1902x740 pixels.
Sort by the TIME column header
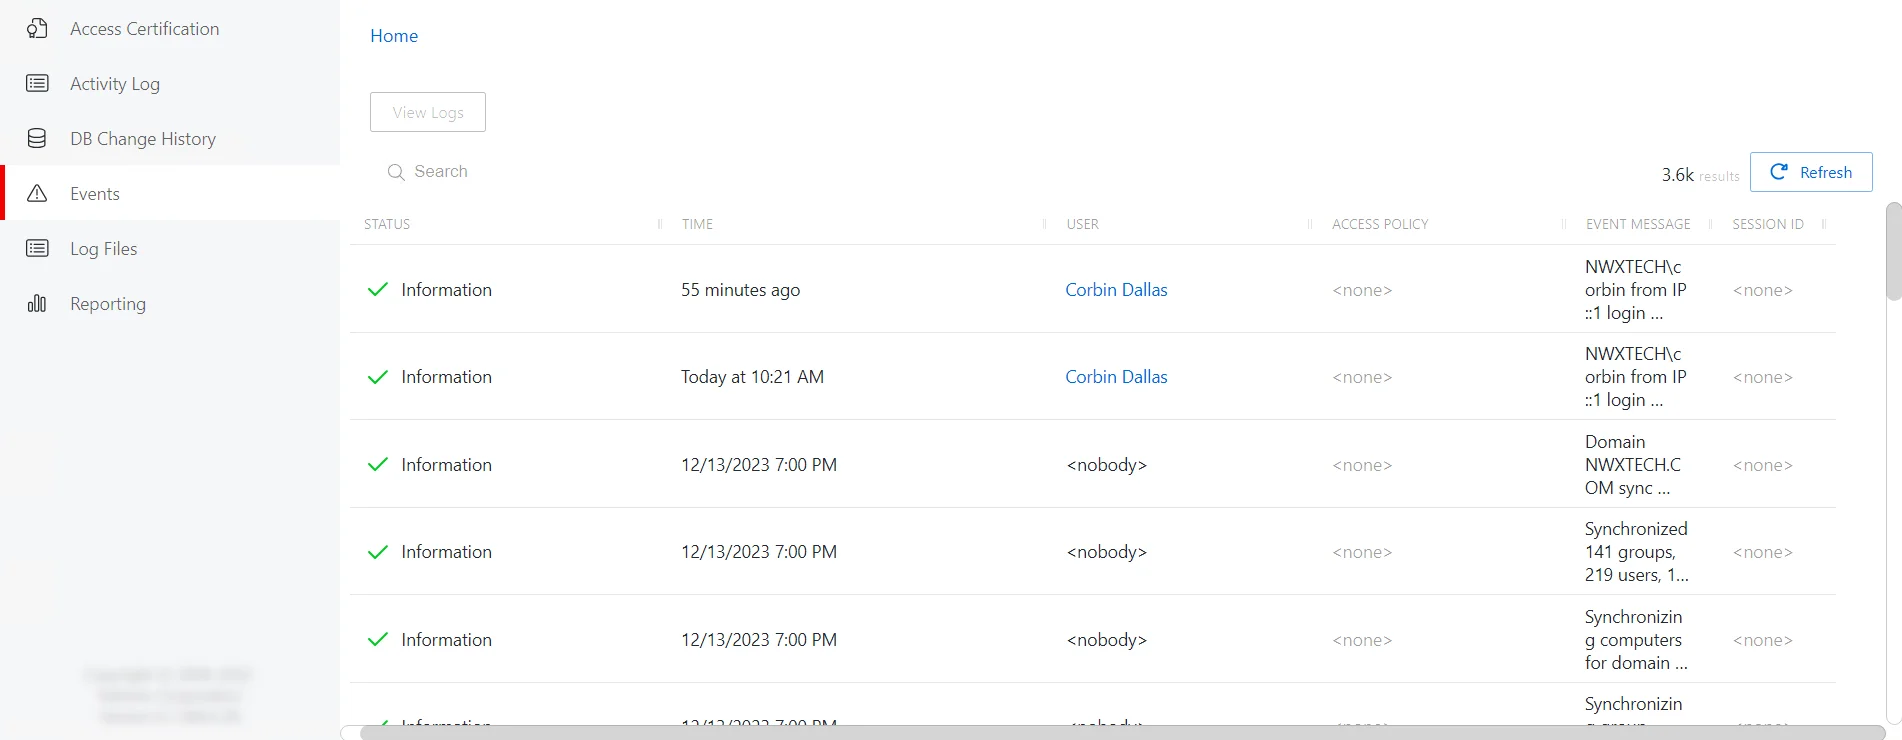698,224
